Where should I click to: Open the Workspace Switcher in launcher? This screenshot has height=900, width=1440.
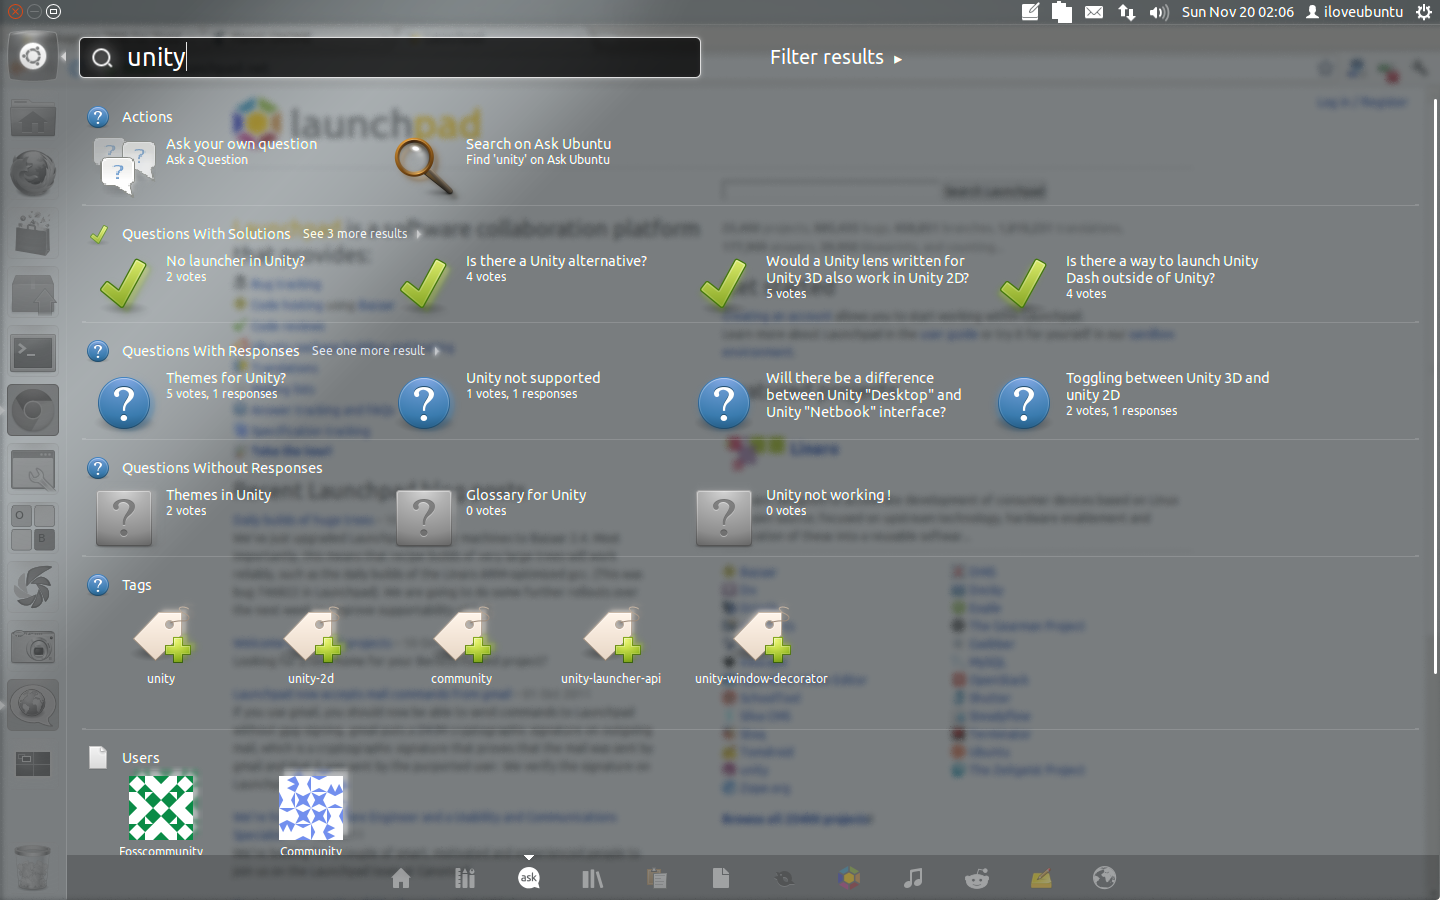[33, 765]
